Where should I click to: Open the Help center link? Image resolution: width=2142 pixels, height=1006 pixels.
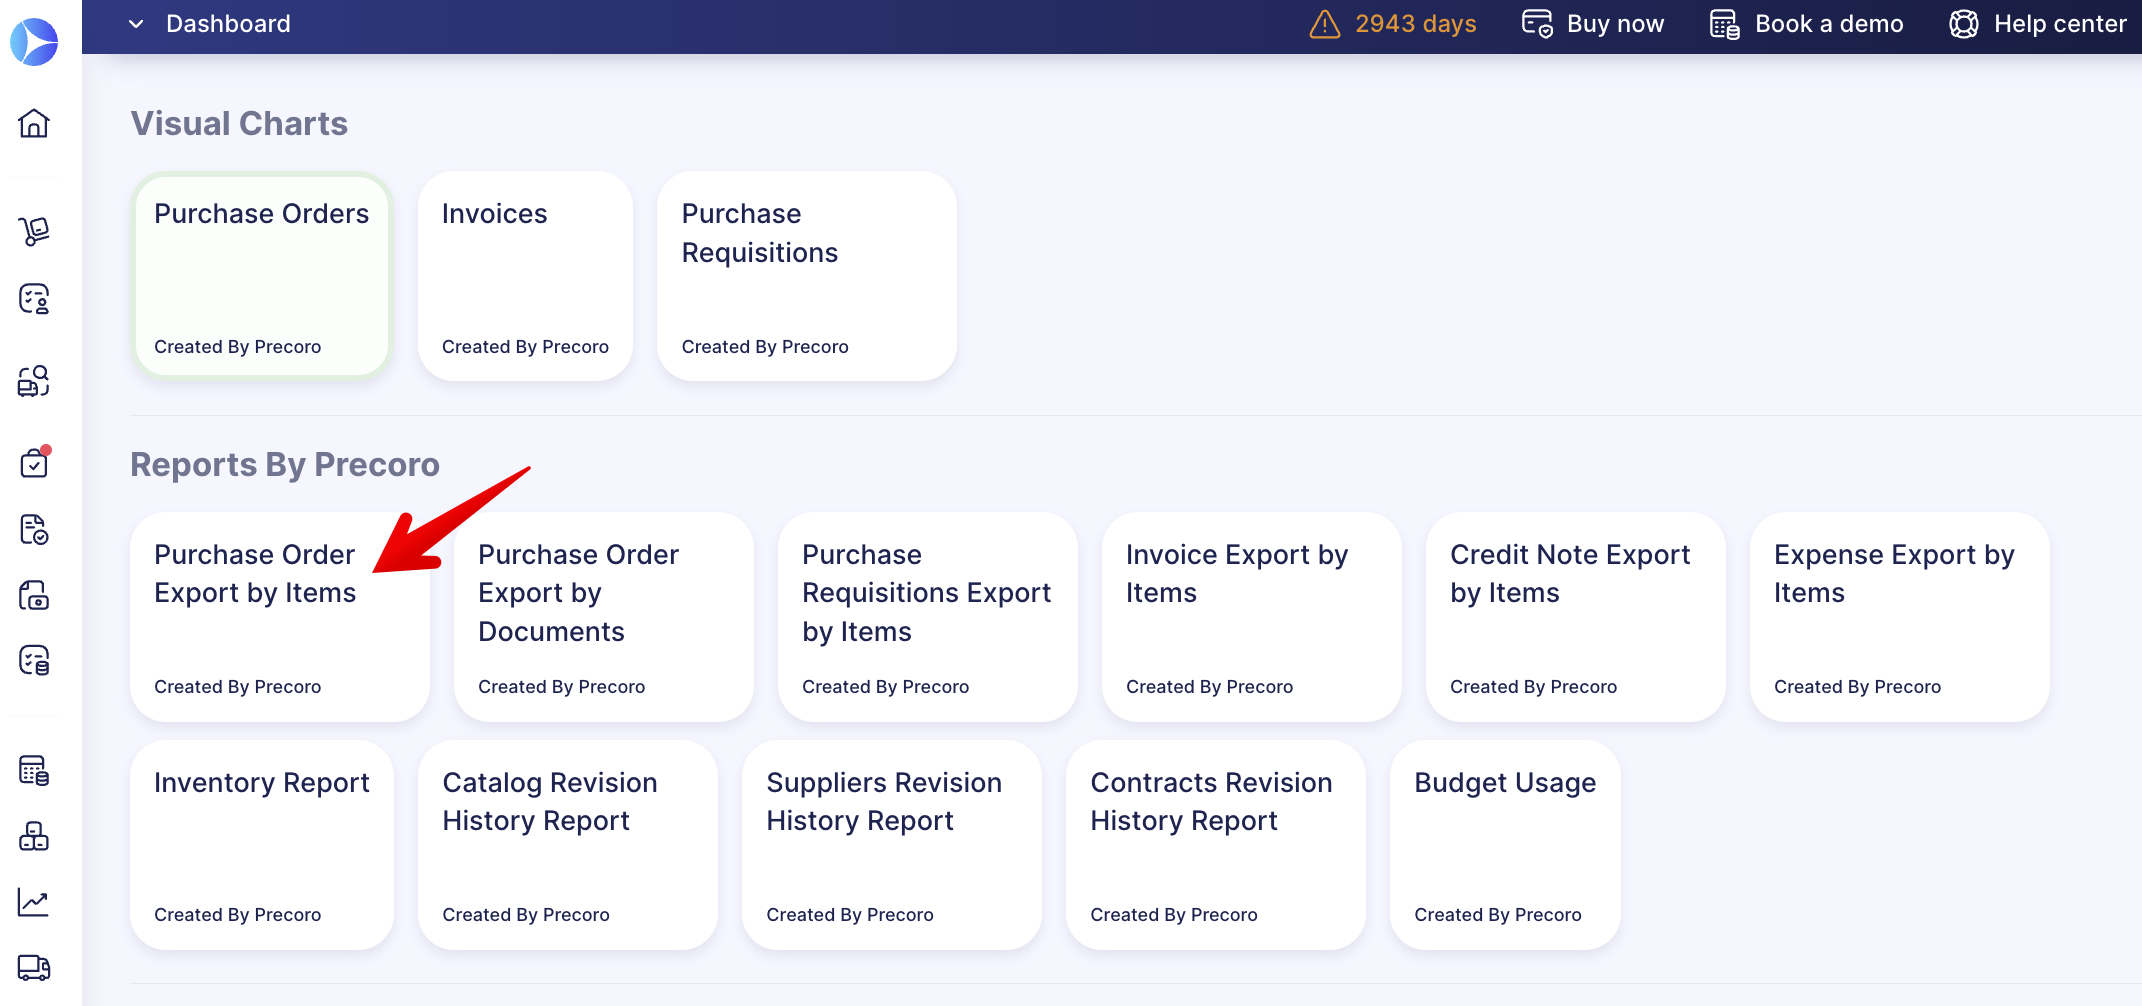point(2060,24)
